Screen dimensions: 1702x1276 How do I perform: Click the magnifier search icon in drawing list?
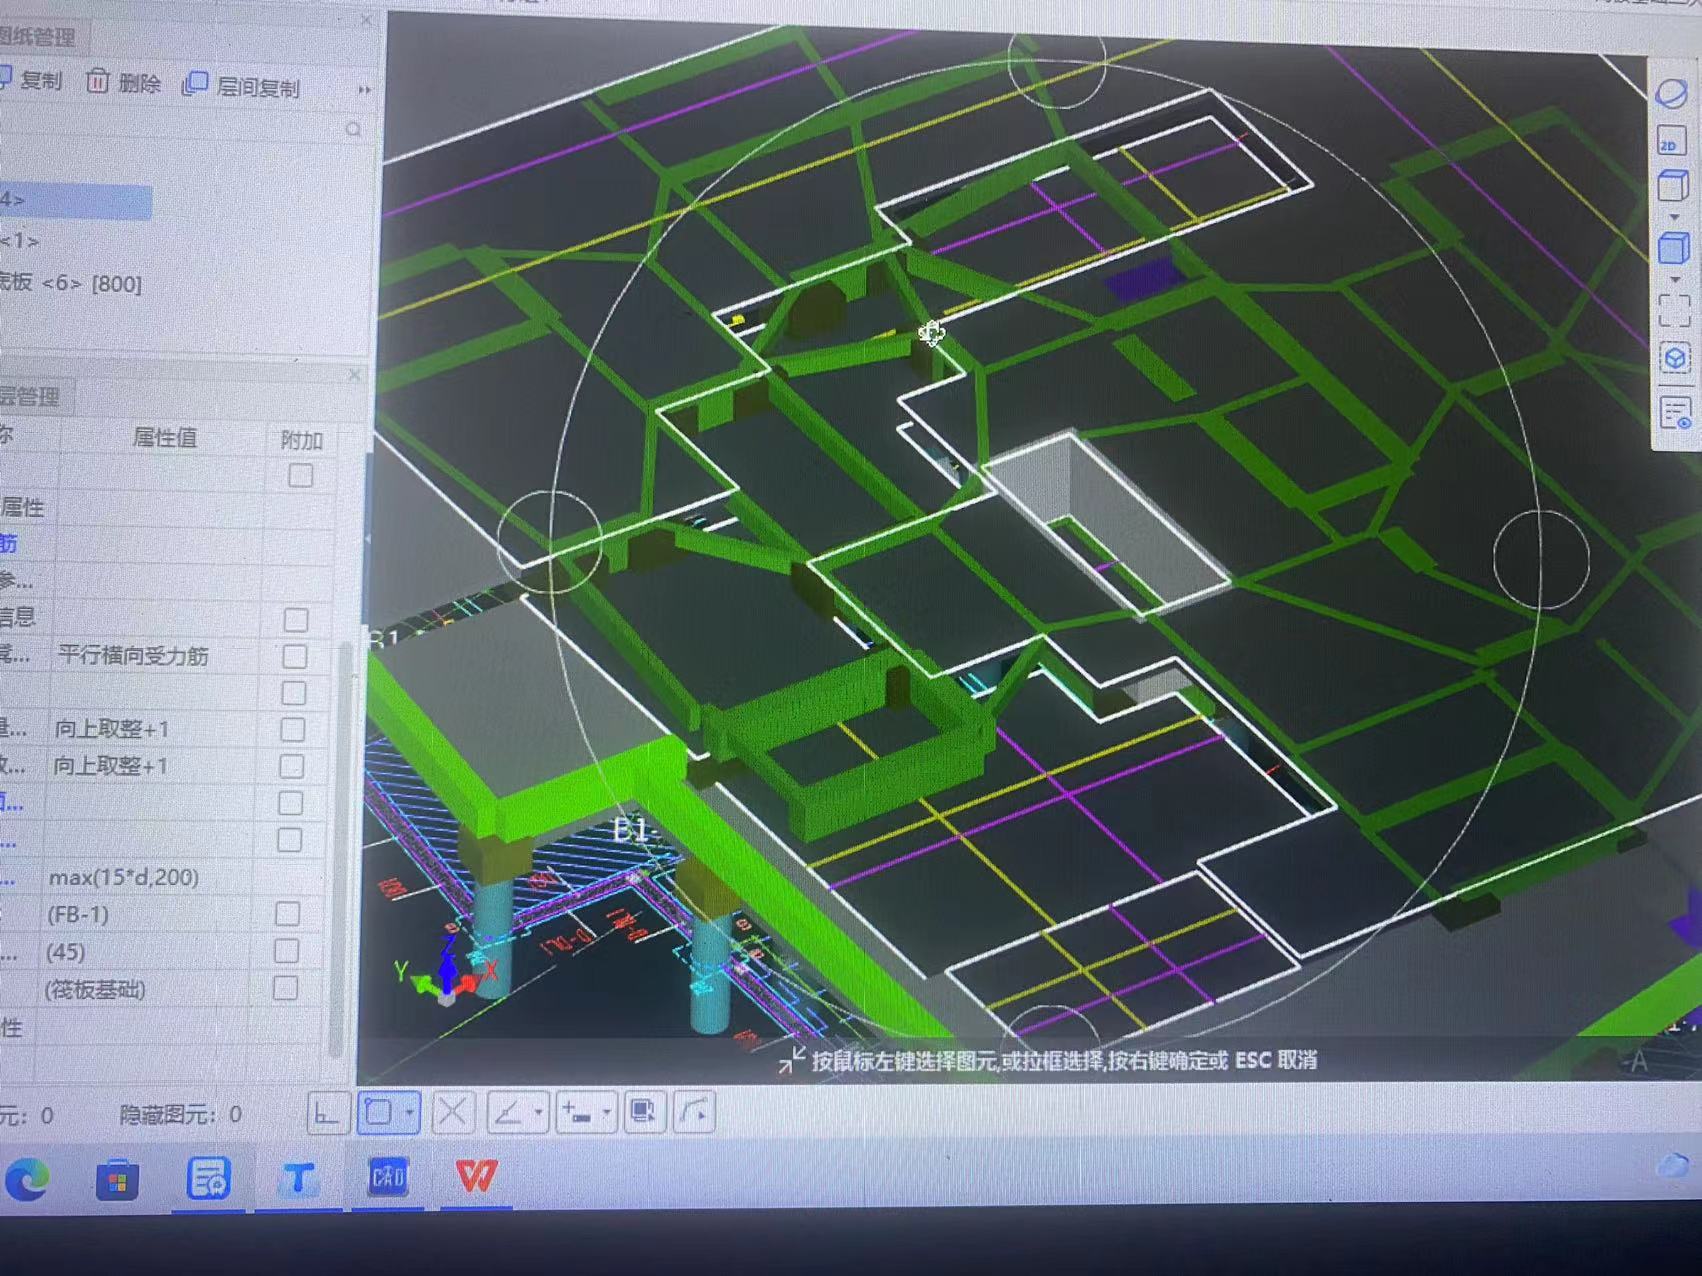353,130
